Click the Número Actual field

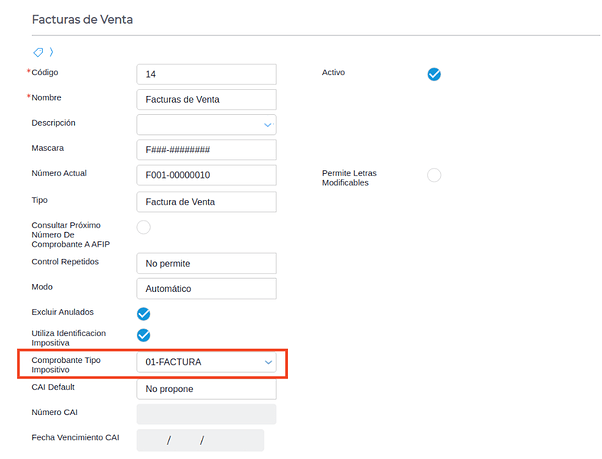tap(205, 175)
